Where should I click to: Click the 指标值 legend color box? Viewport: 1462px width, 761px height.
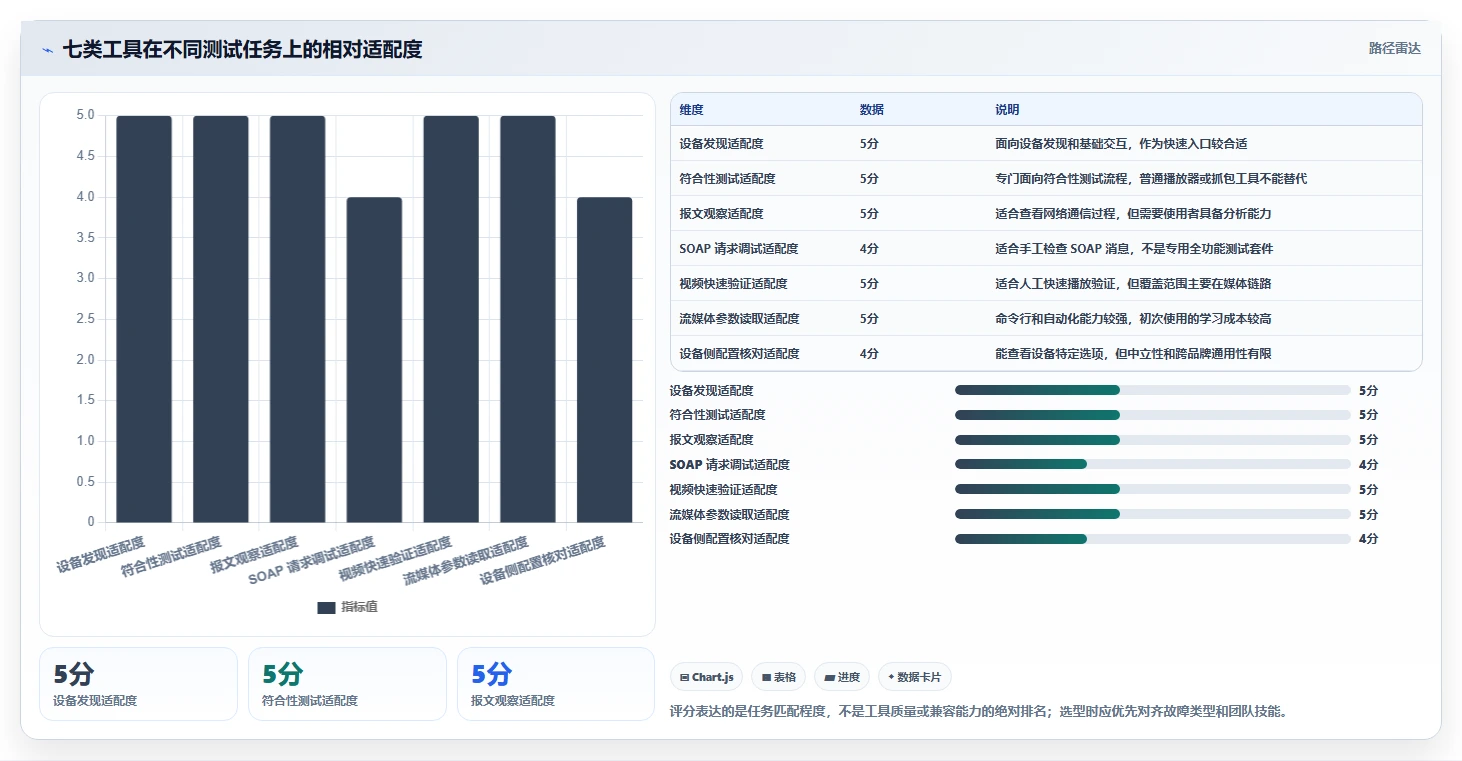point(326,607)
